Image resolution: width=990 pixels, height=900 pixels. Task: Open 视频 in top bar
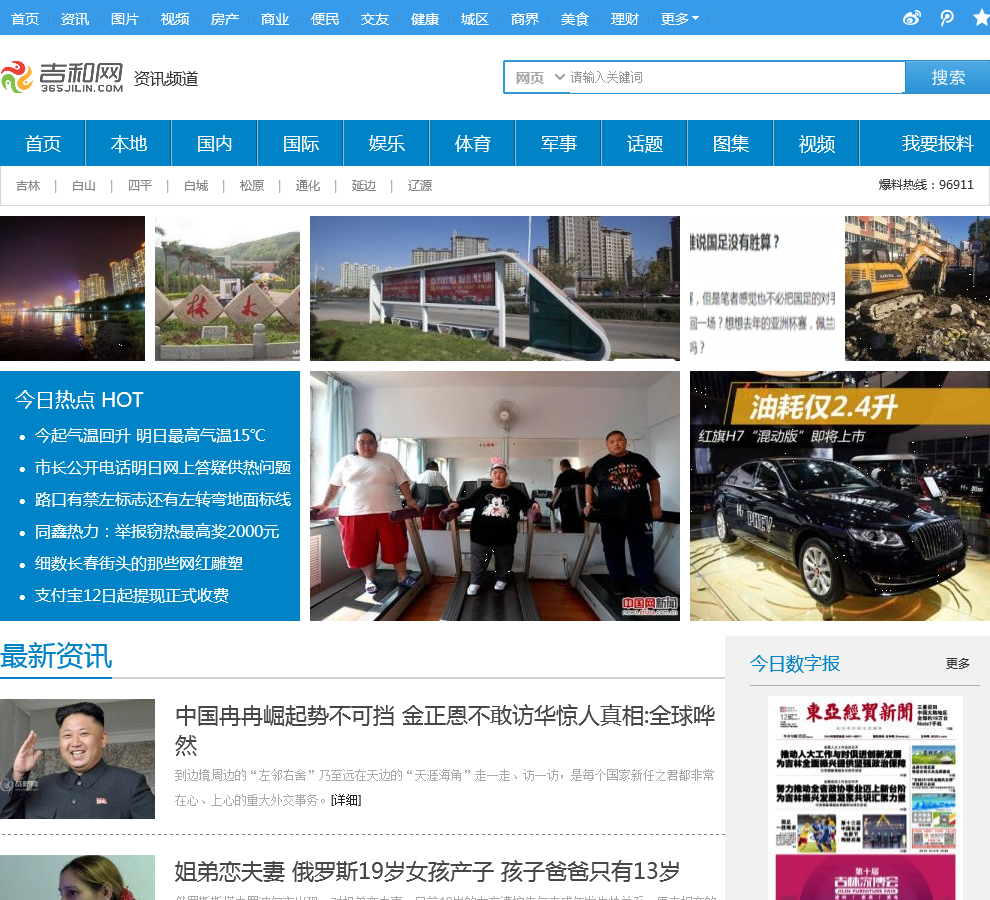point(175,19)
